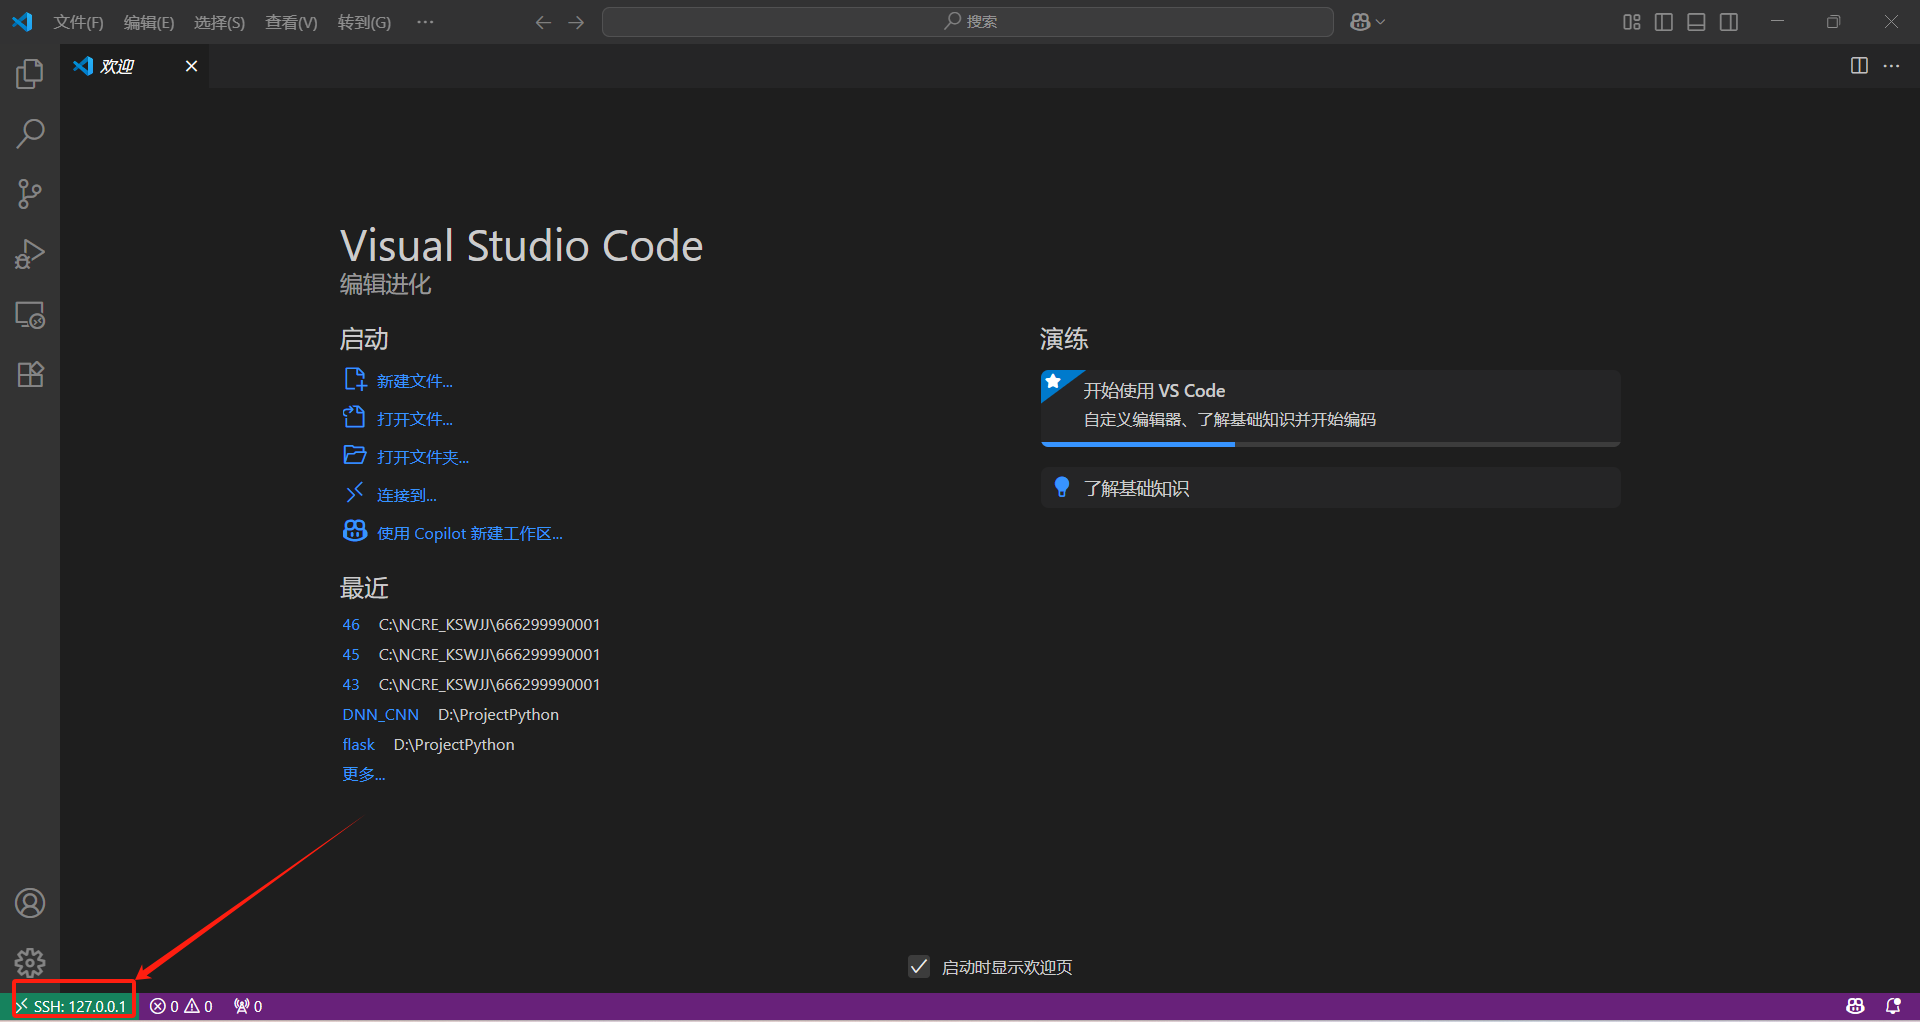Open the 选择(S) menu
Viewport: 1920px width, 1022px height.
[x=220, y=22]
